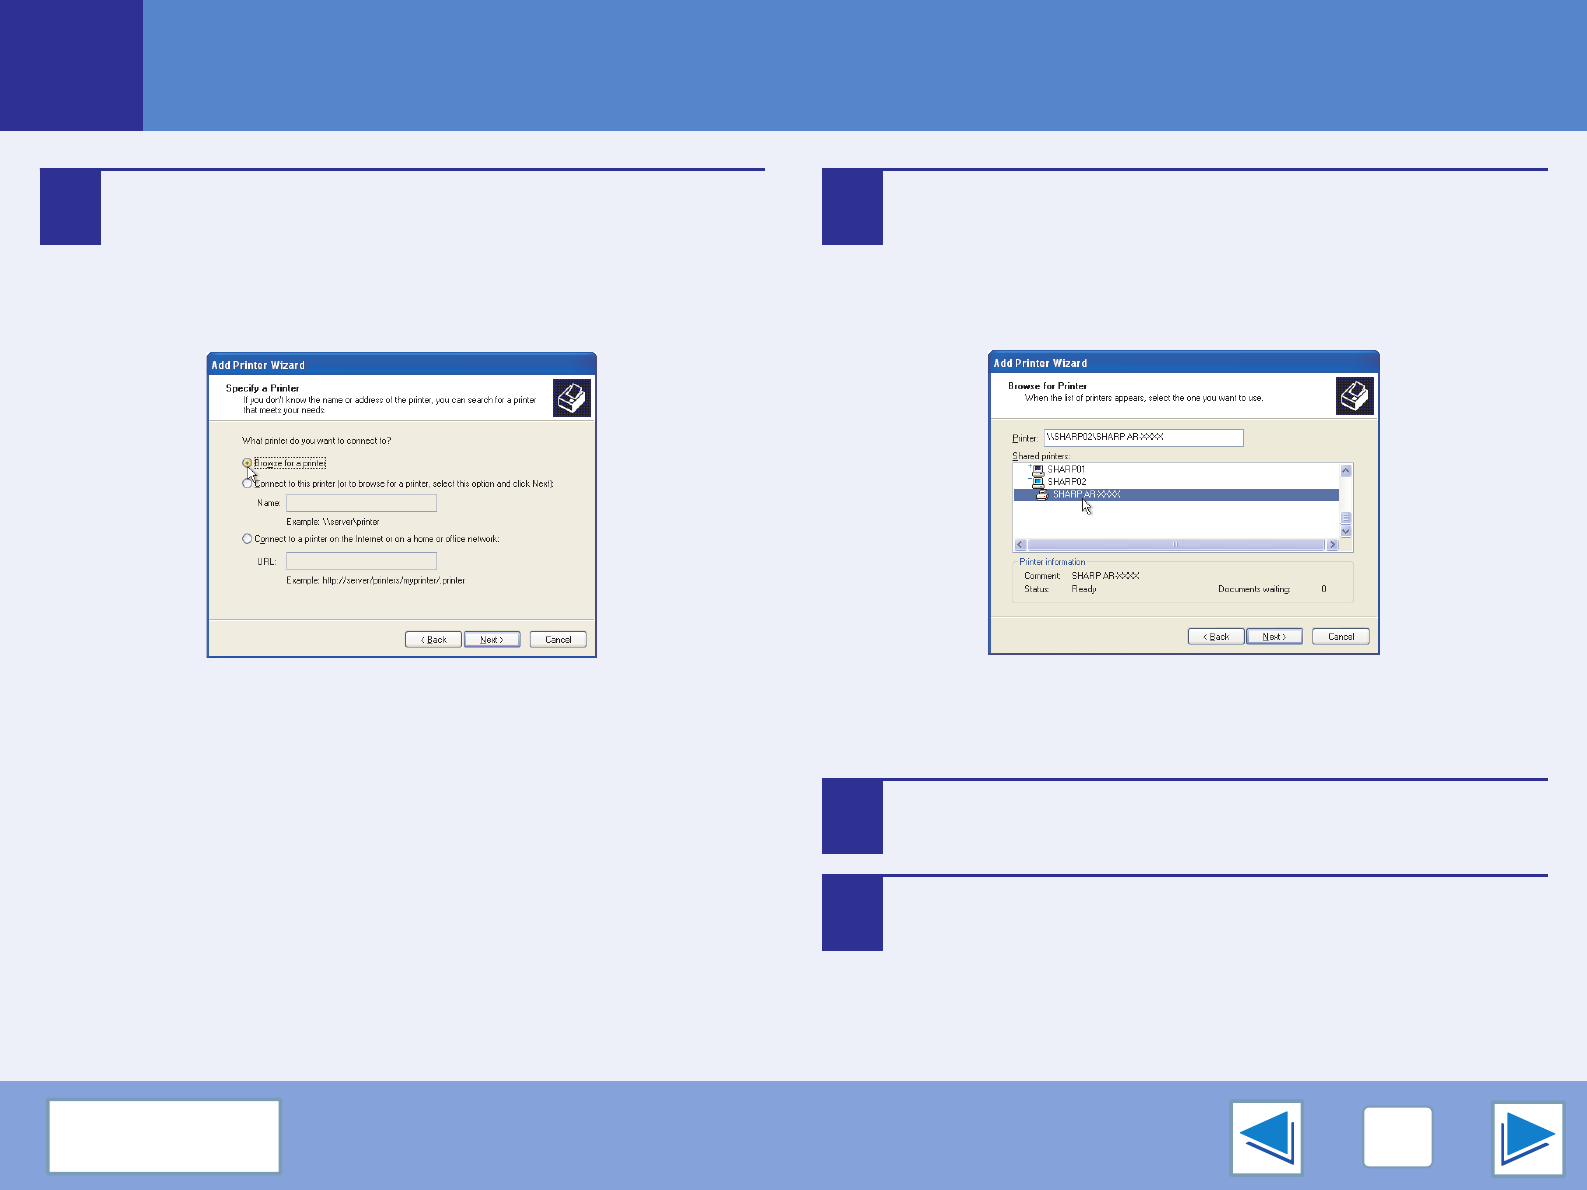This screenshot has height=1190, width=1587.
Task: Click the shared printers list scroll-down arrow
Action: coord(1346,532)
